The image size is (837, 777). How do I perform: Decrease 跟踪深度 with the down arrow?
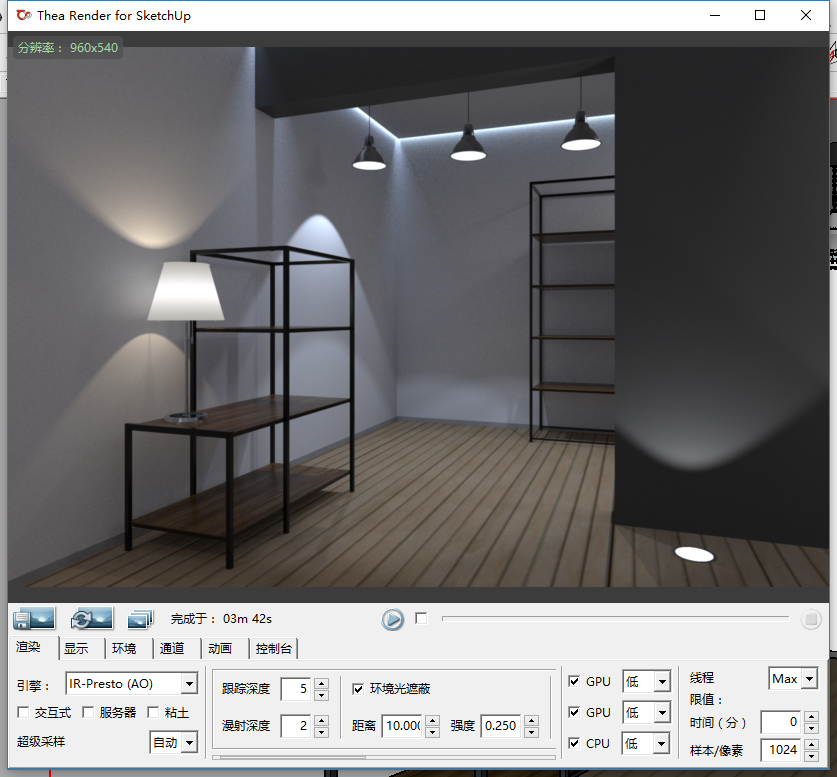321,695
